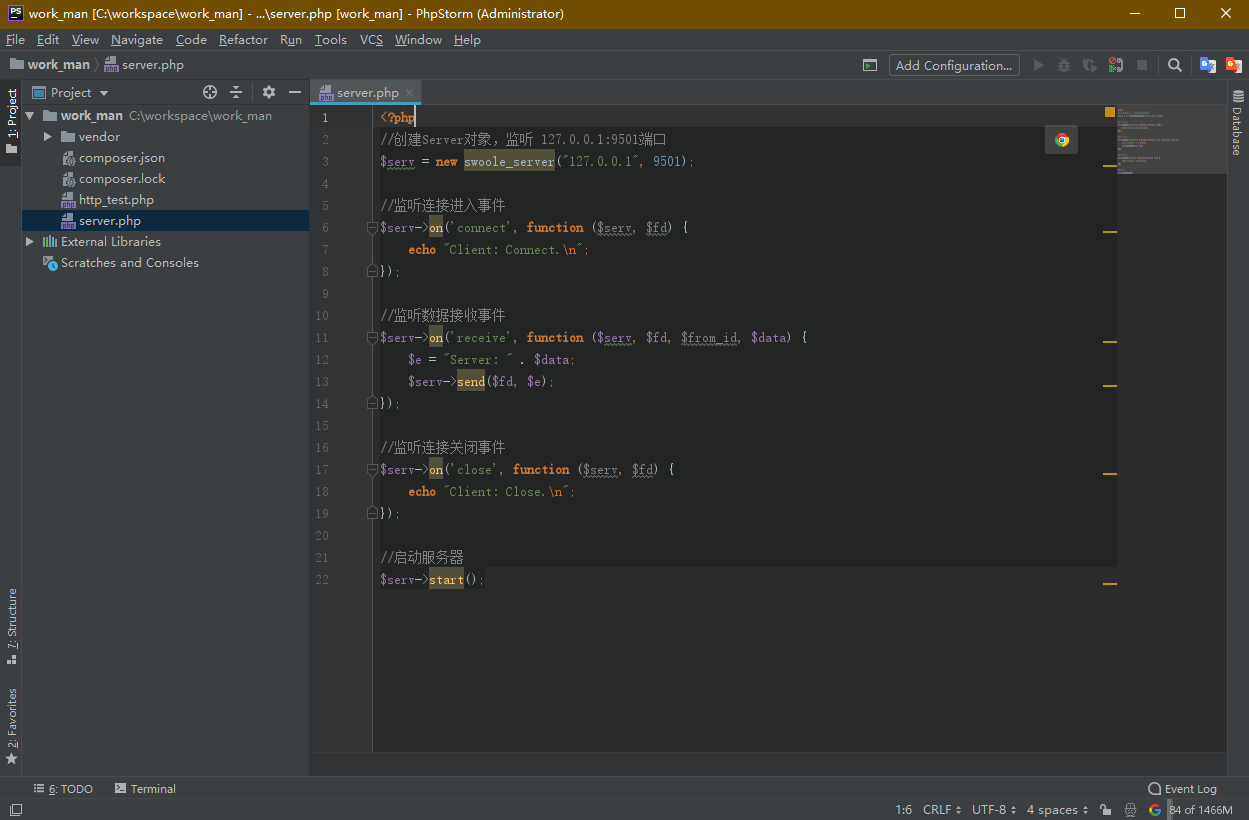The height and width of the screenshot is (820, 1249).
Task: Click the Debug bug icon
Action: click(x=1064, y=65)
